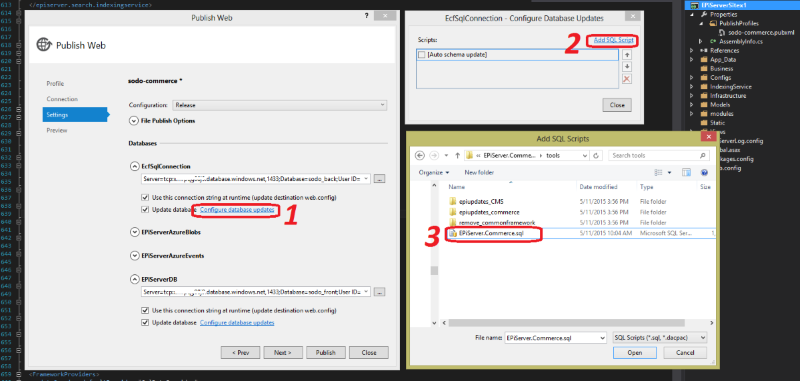The image size is (800, 381).
Task: Go back in Add SQL Scripts dialog
Action: click(420, 155)
